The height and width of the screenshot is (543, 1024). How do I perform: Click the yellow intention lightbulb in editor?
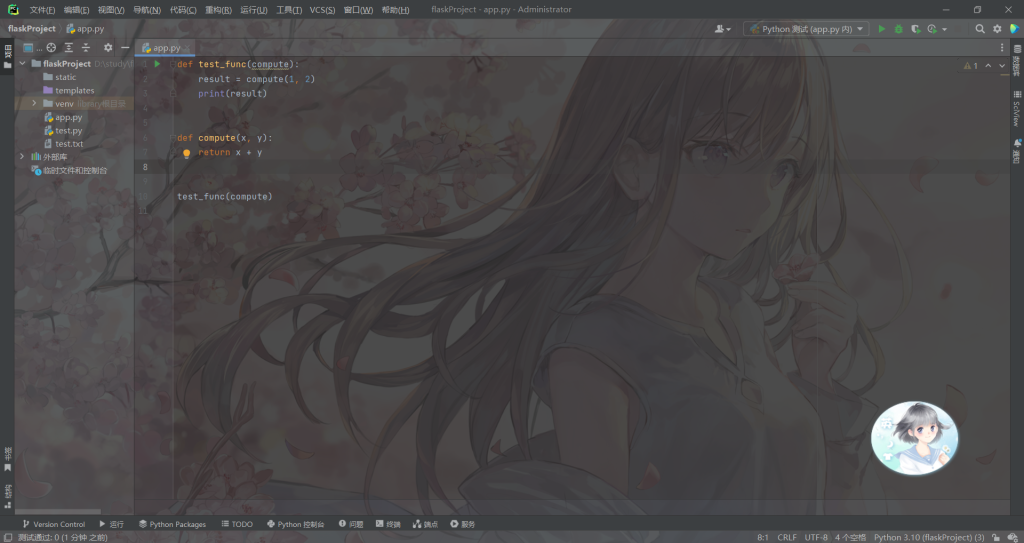pyautogui.click(x=186, y=153)
